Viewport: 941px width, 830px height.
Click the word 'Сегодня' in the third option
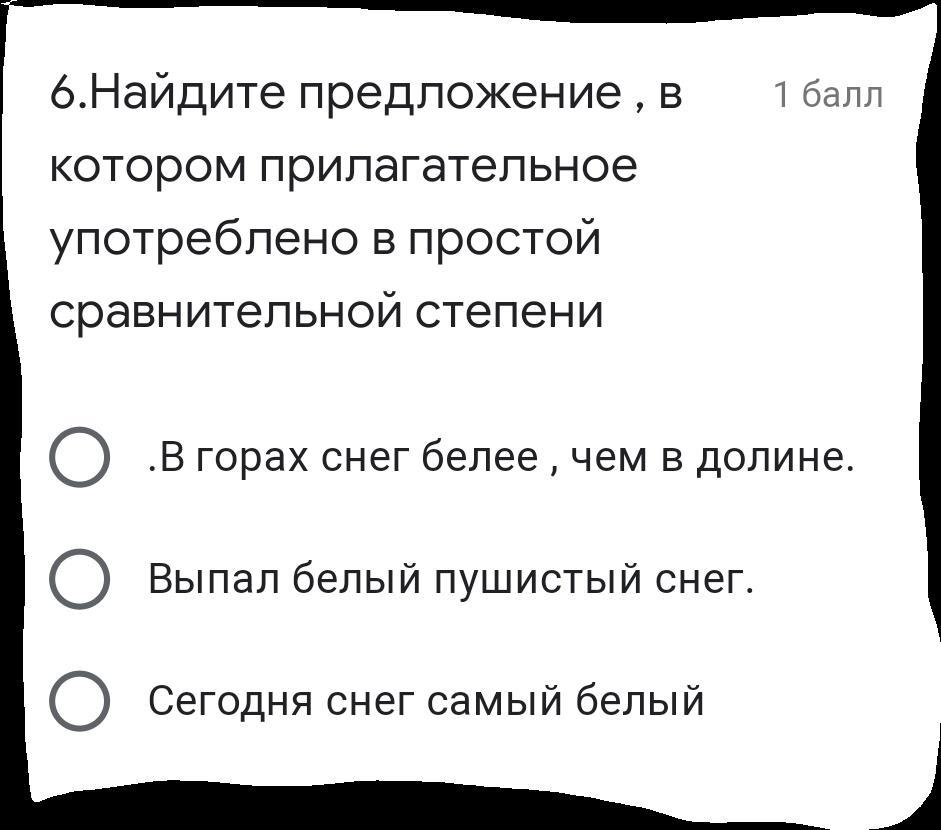[x=230, y=702]
